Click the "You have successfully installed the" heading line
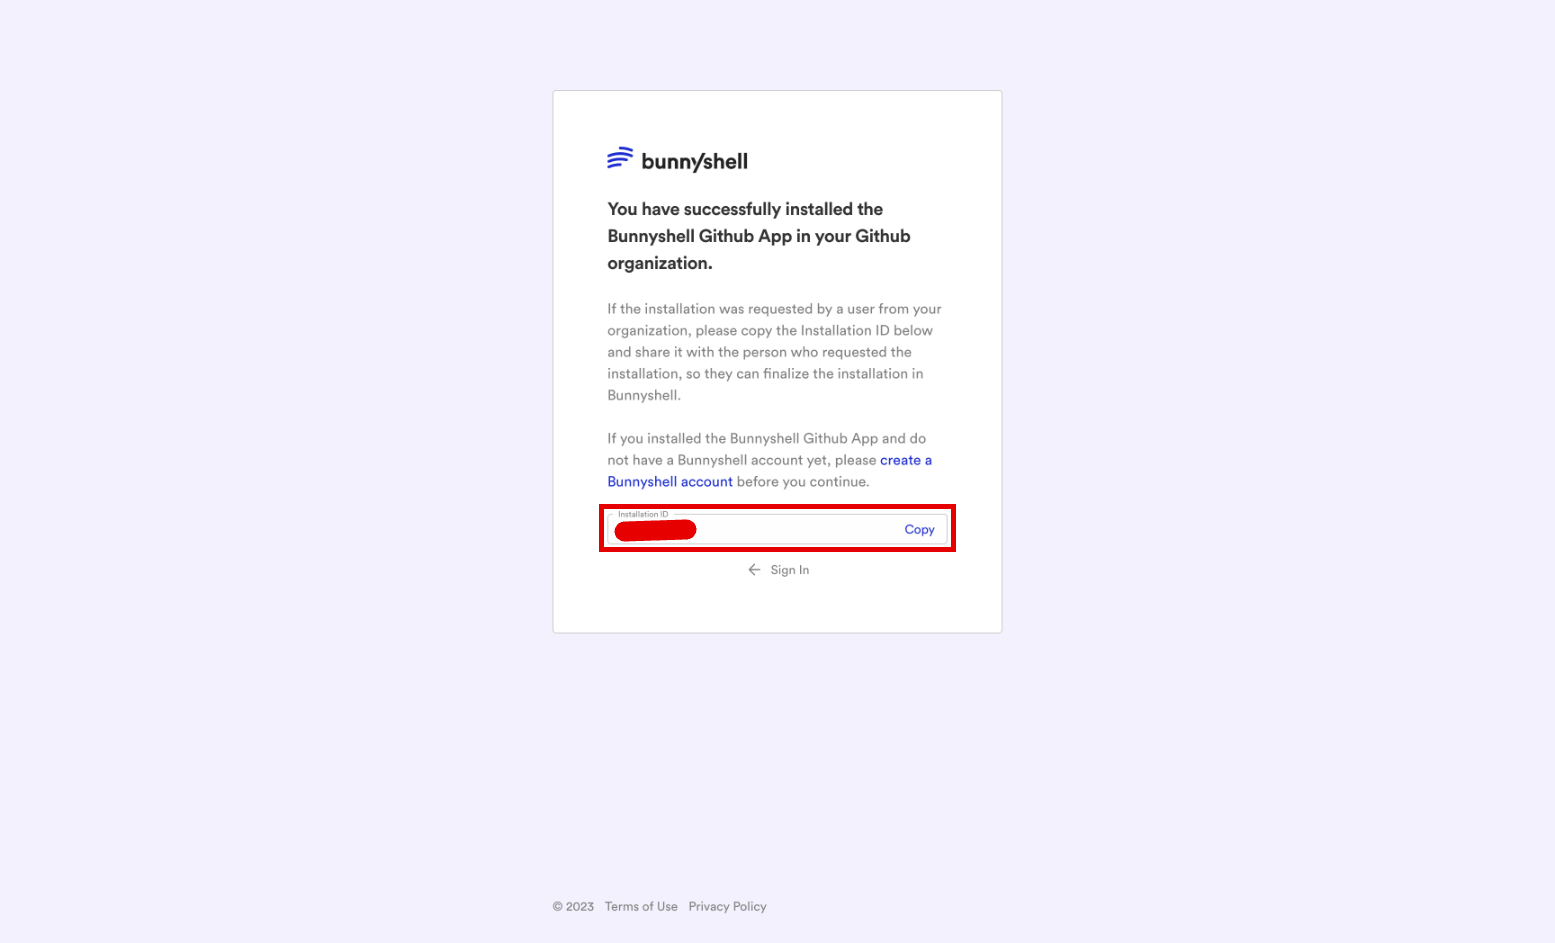 (745, 209)
